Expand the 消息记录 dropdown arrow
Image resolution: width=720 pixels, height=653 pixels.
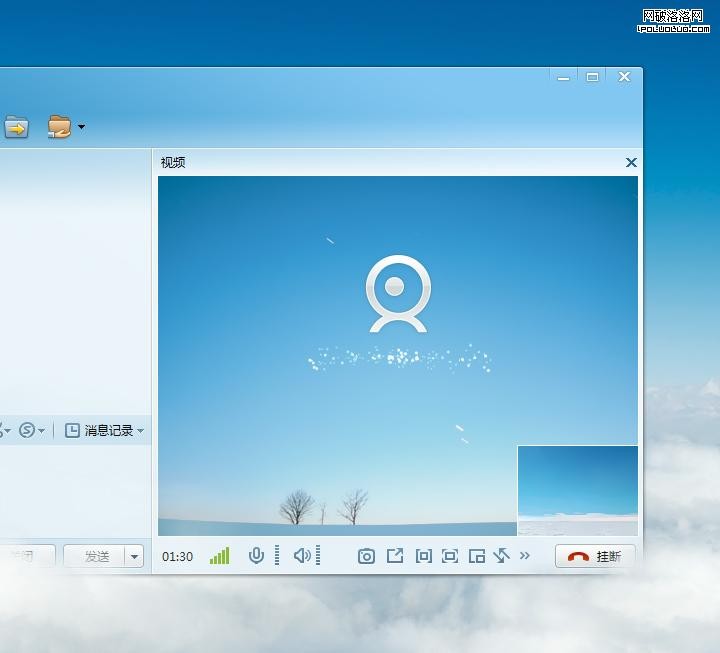tap(141, 431)
